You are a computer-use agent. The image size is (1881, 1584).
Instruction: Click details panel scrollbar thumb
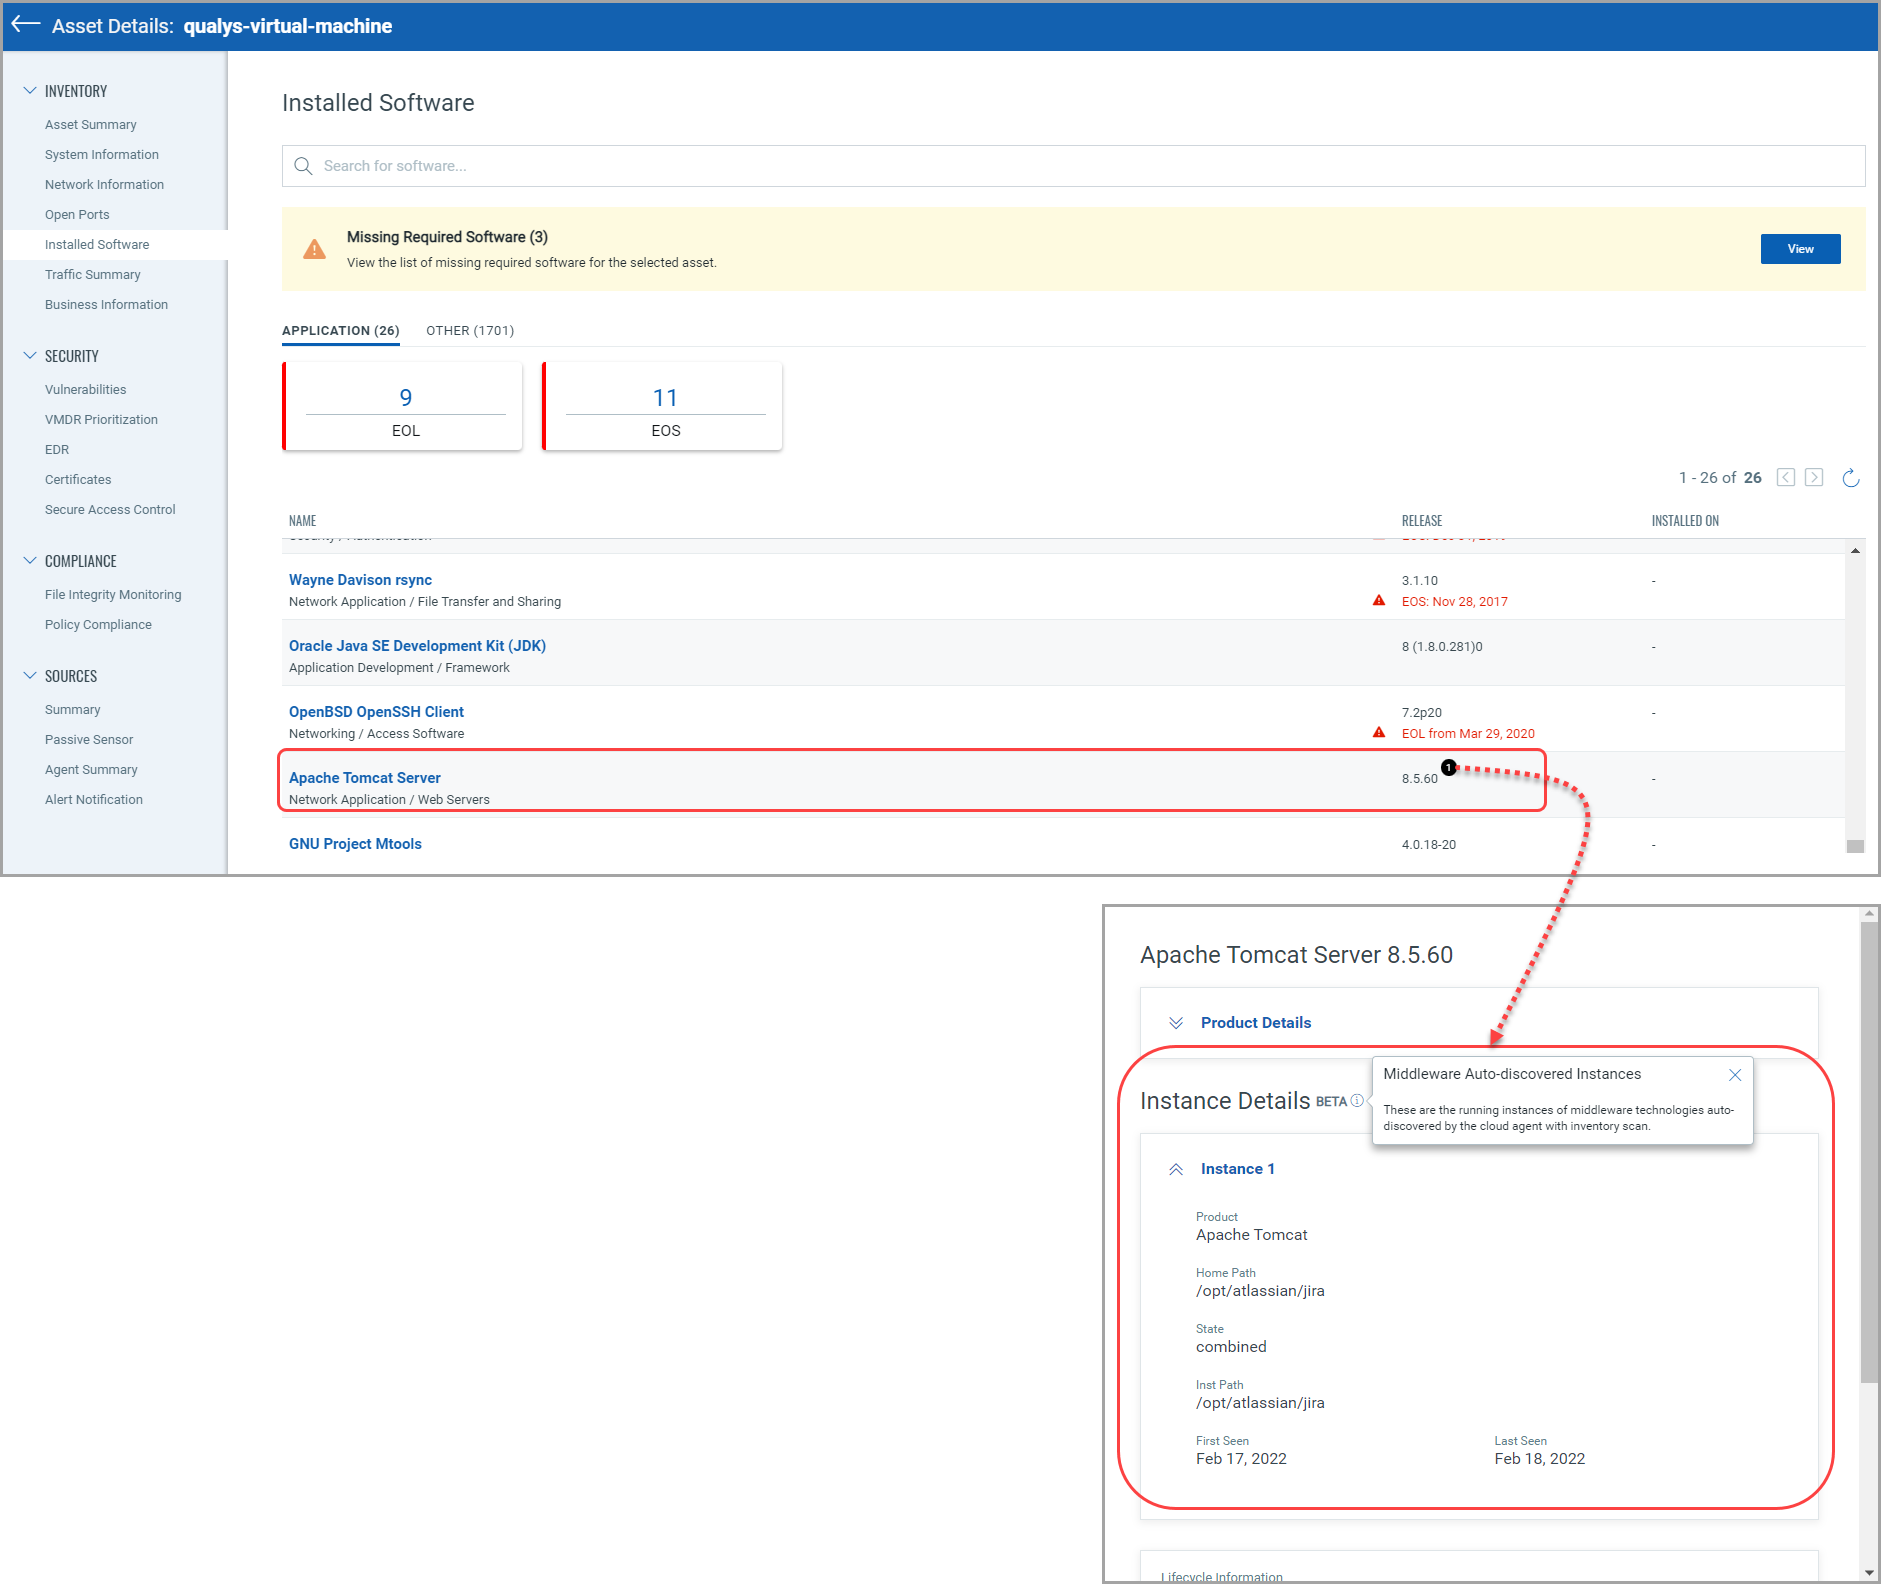click(x=1869, y=1152)
